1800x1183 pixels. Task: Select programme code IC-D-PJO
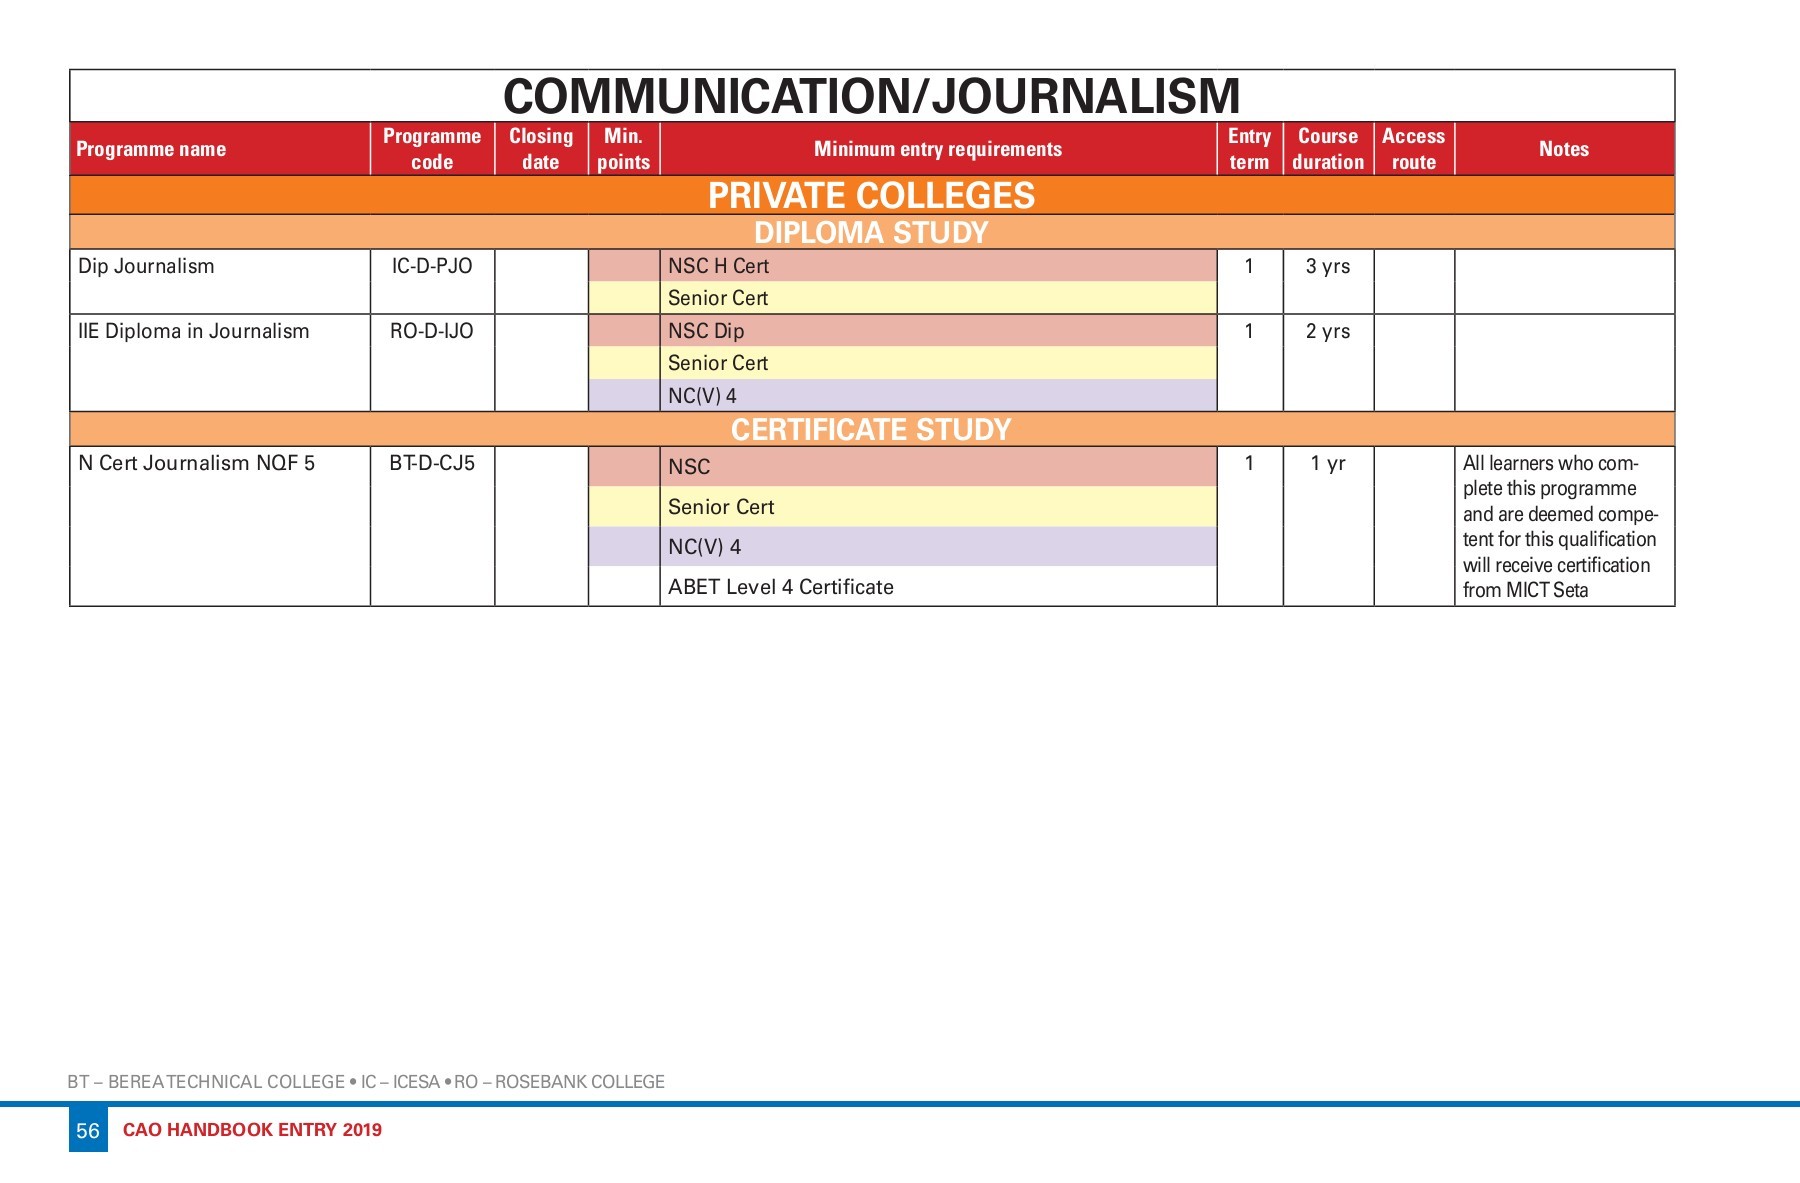(432, 266)
